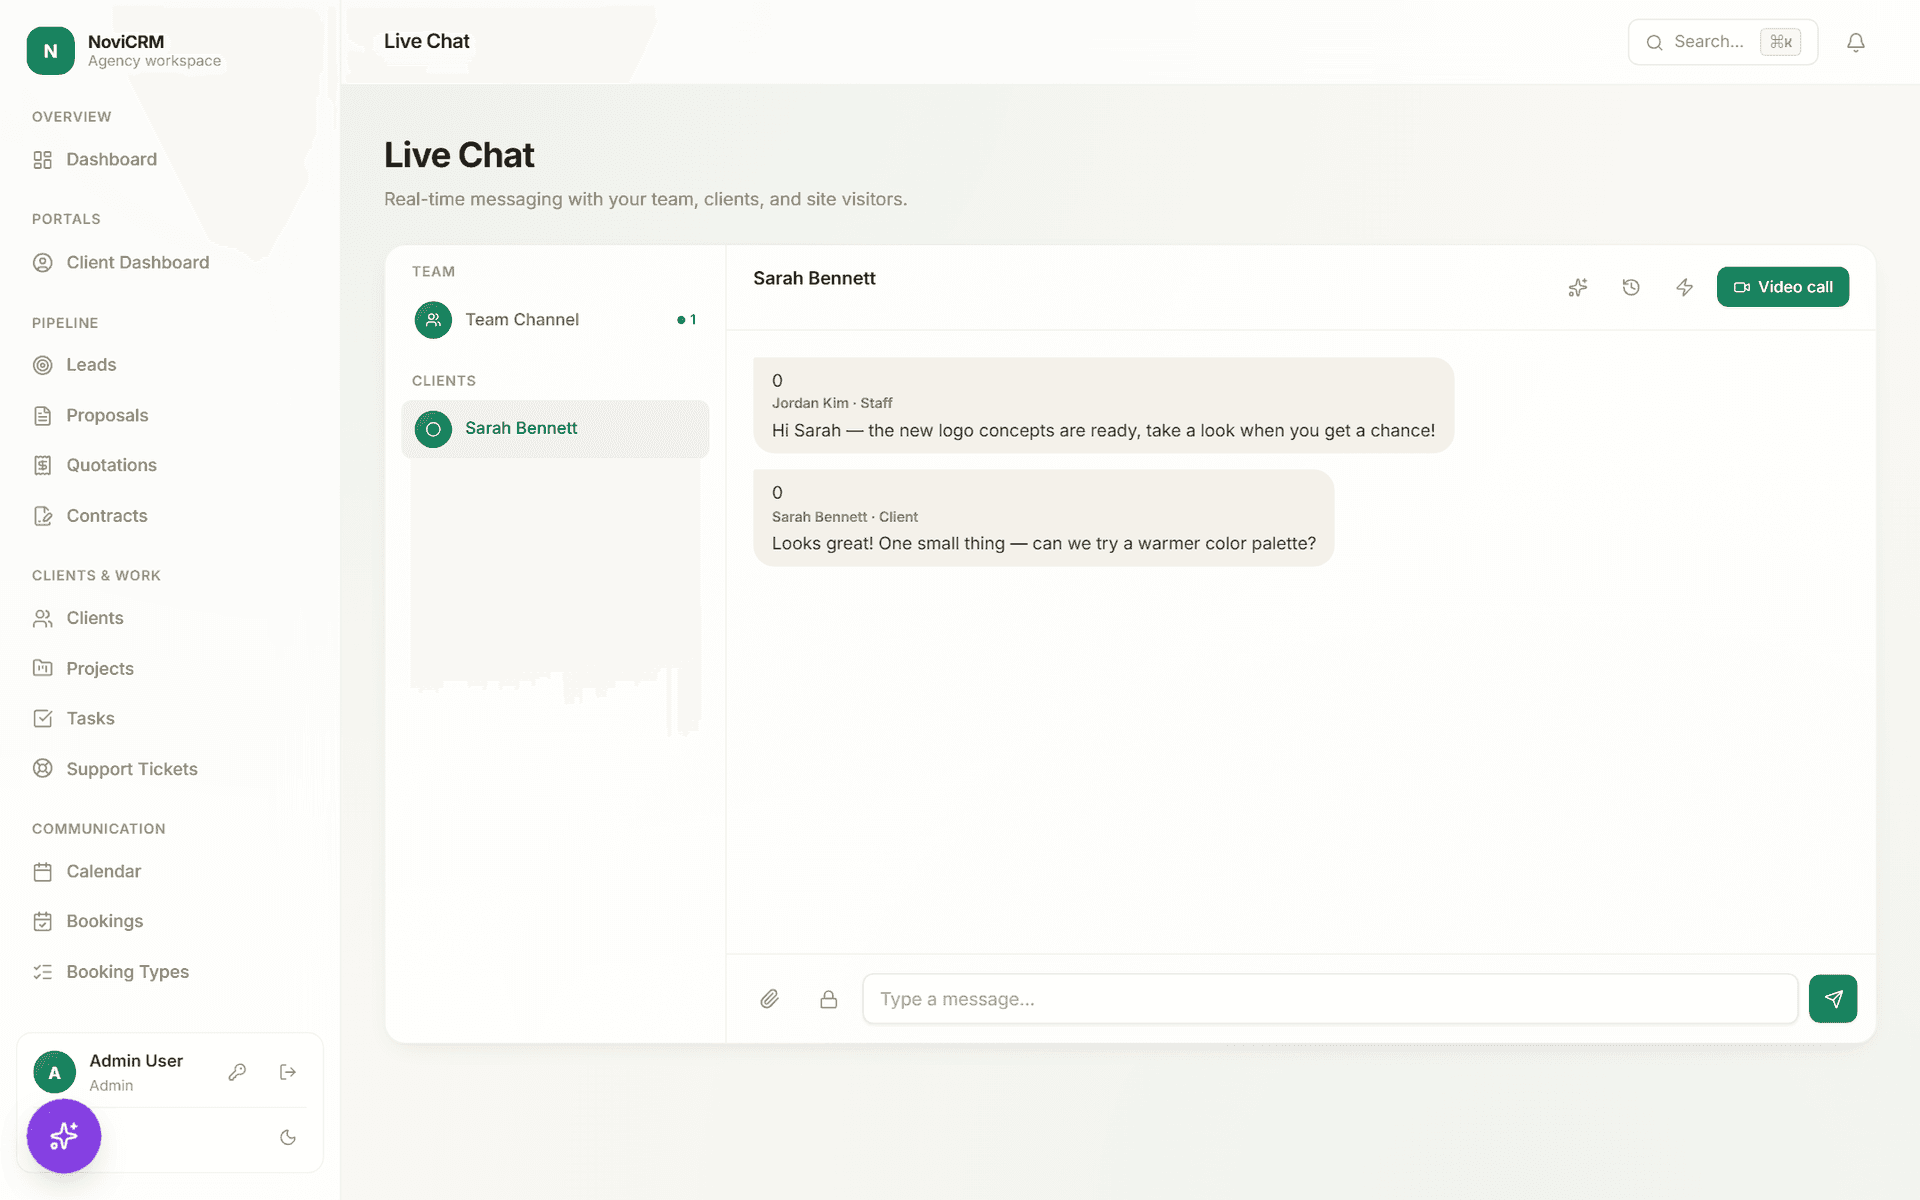The width and height of the screenshot is (1920, 1200).
Task: Click the Dashboard grid icon
Action: (42, 160)
